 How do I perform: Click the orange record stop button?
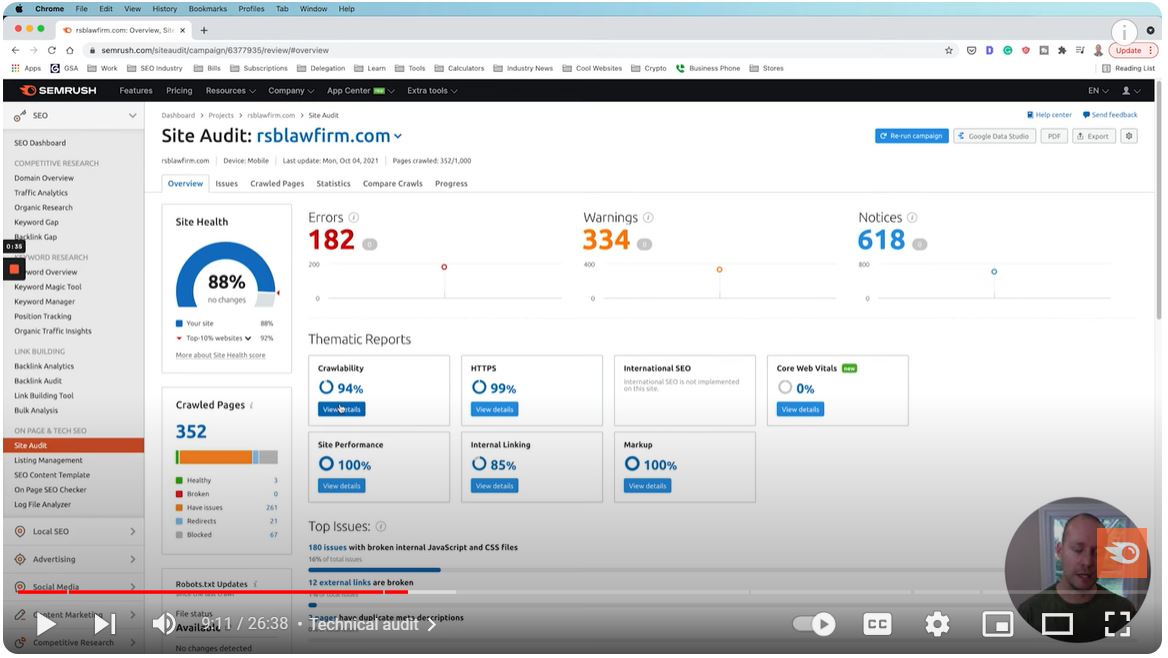[14, 269]
